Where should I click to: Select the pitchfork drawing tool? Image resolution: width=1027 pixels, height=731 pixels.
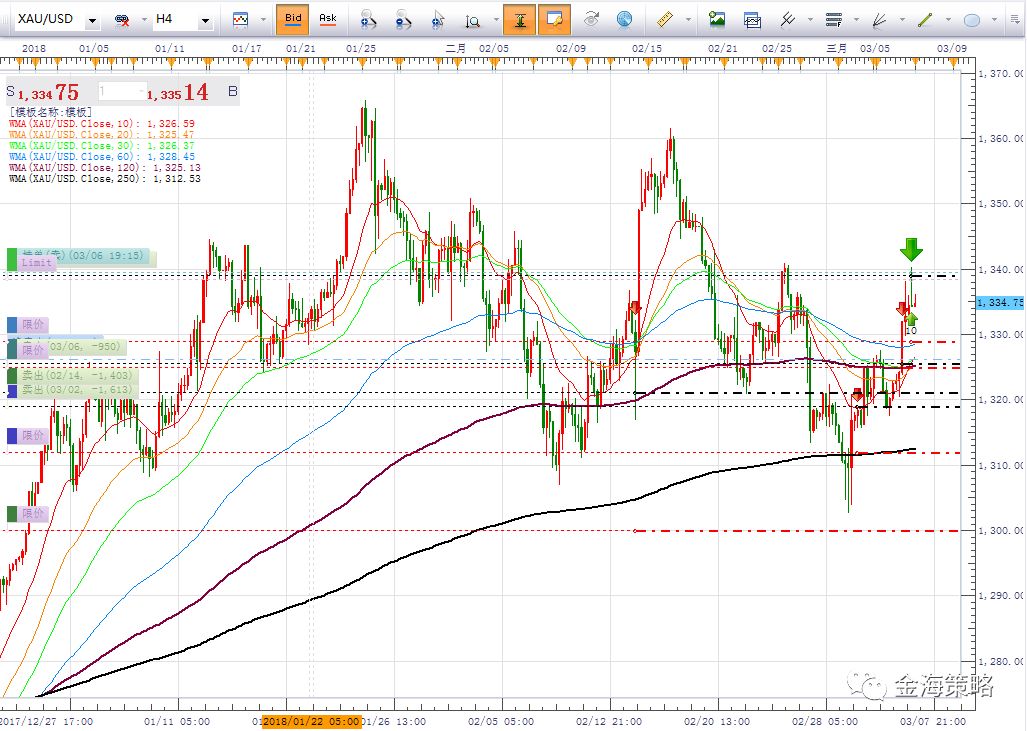coord(787,19)
